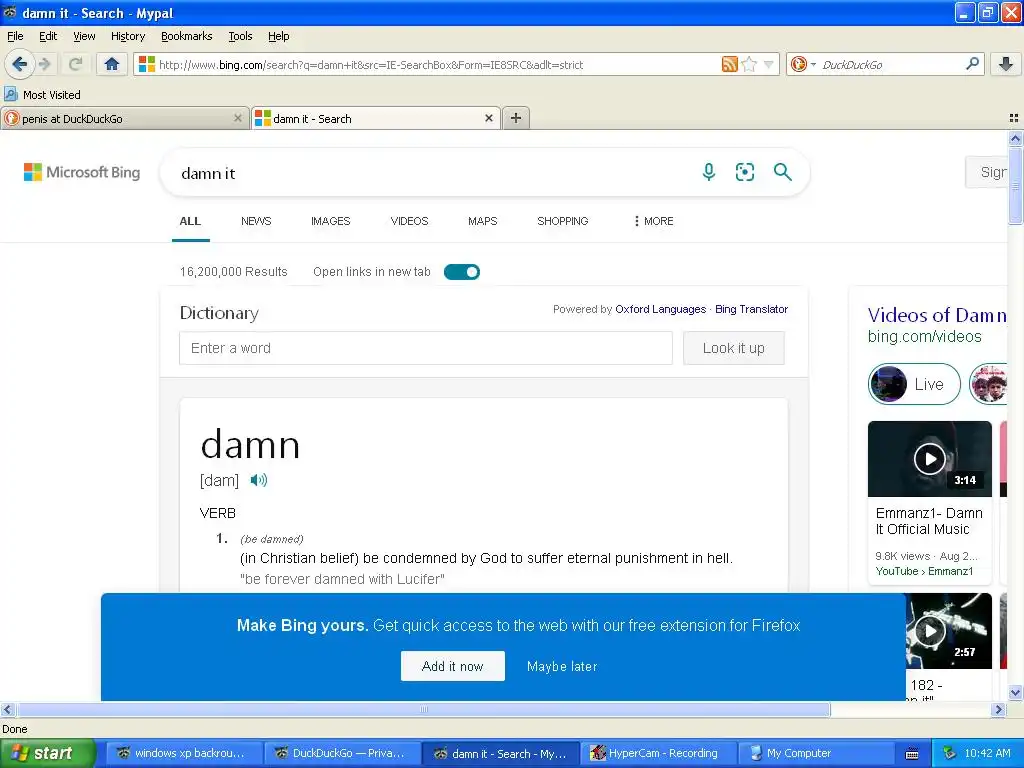Viewport: 1024px width, 768px height.
Task: Toggle 'Open links in new tab' switch
Action: point(462,272)
